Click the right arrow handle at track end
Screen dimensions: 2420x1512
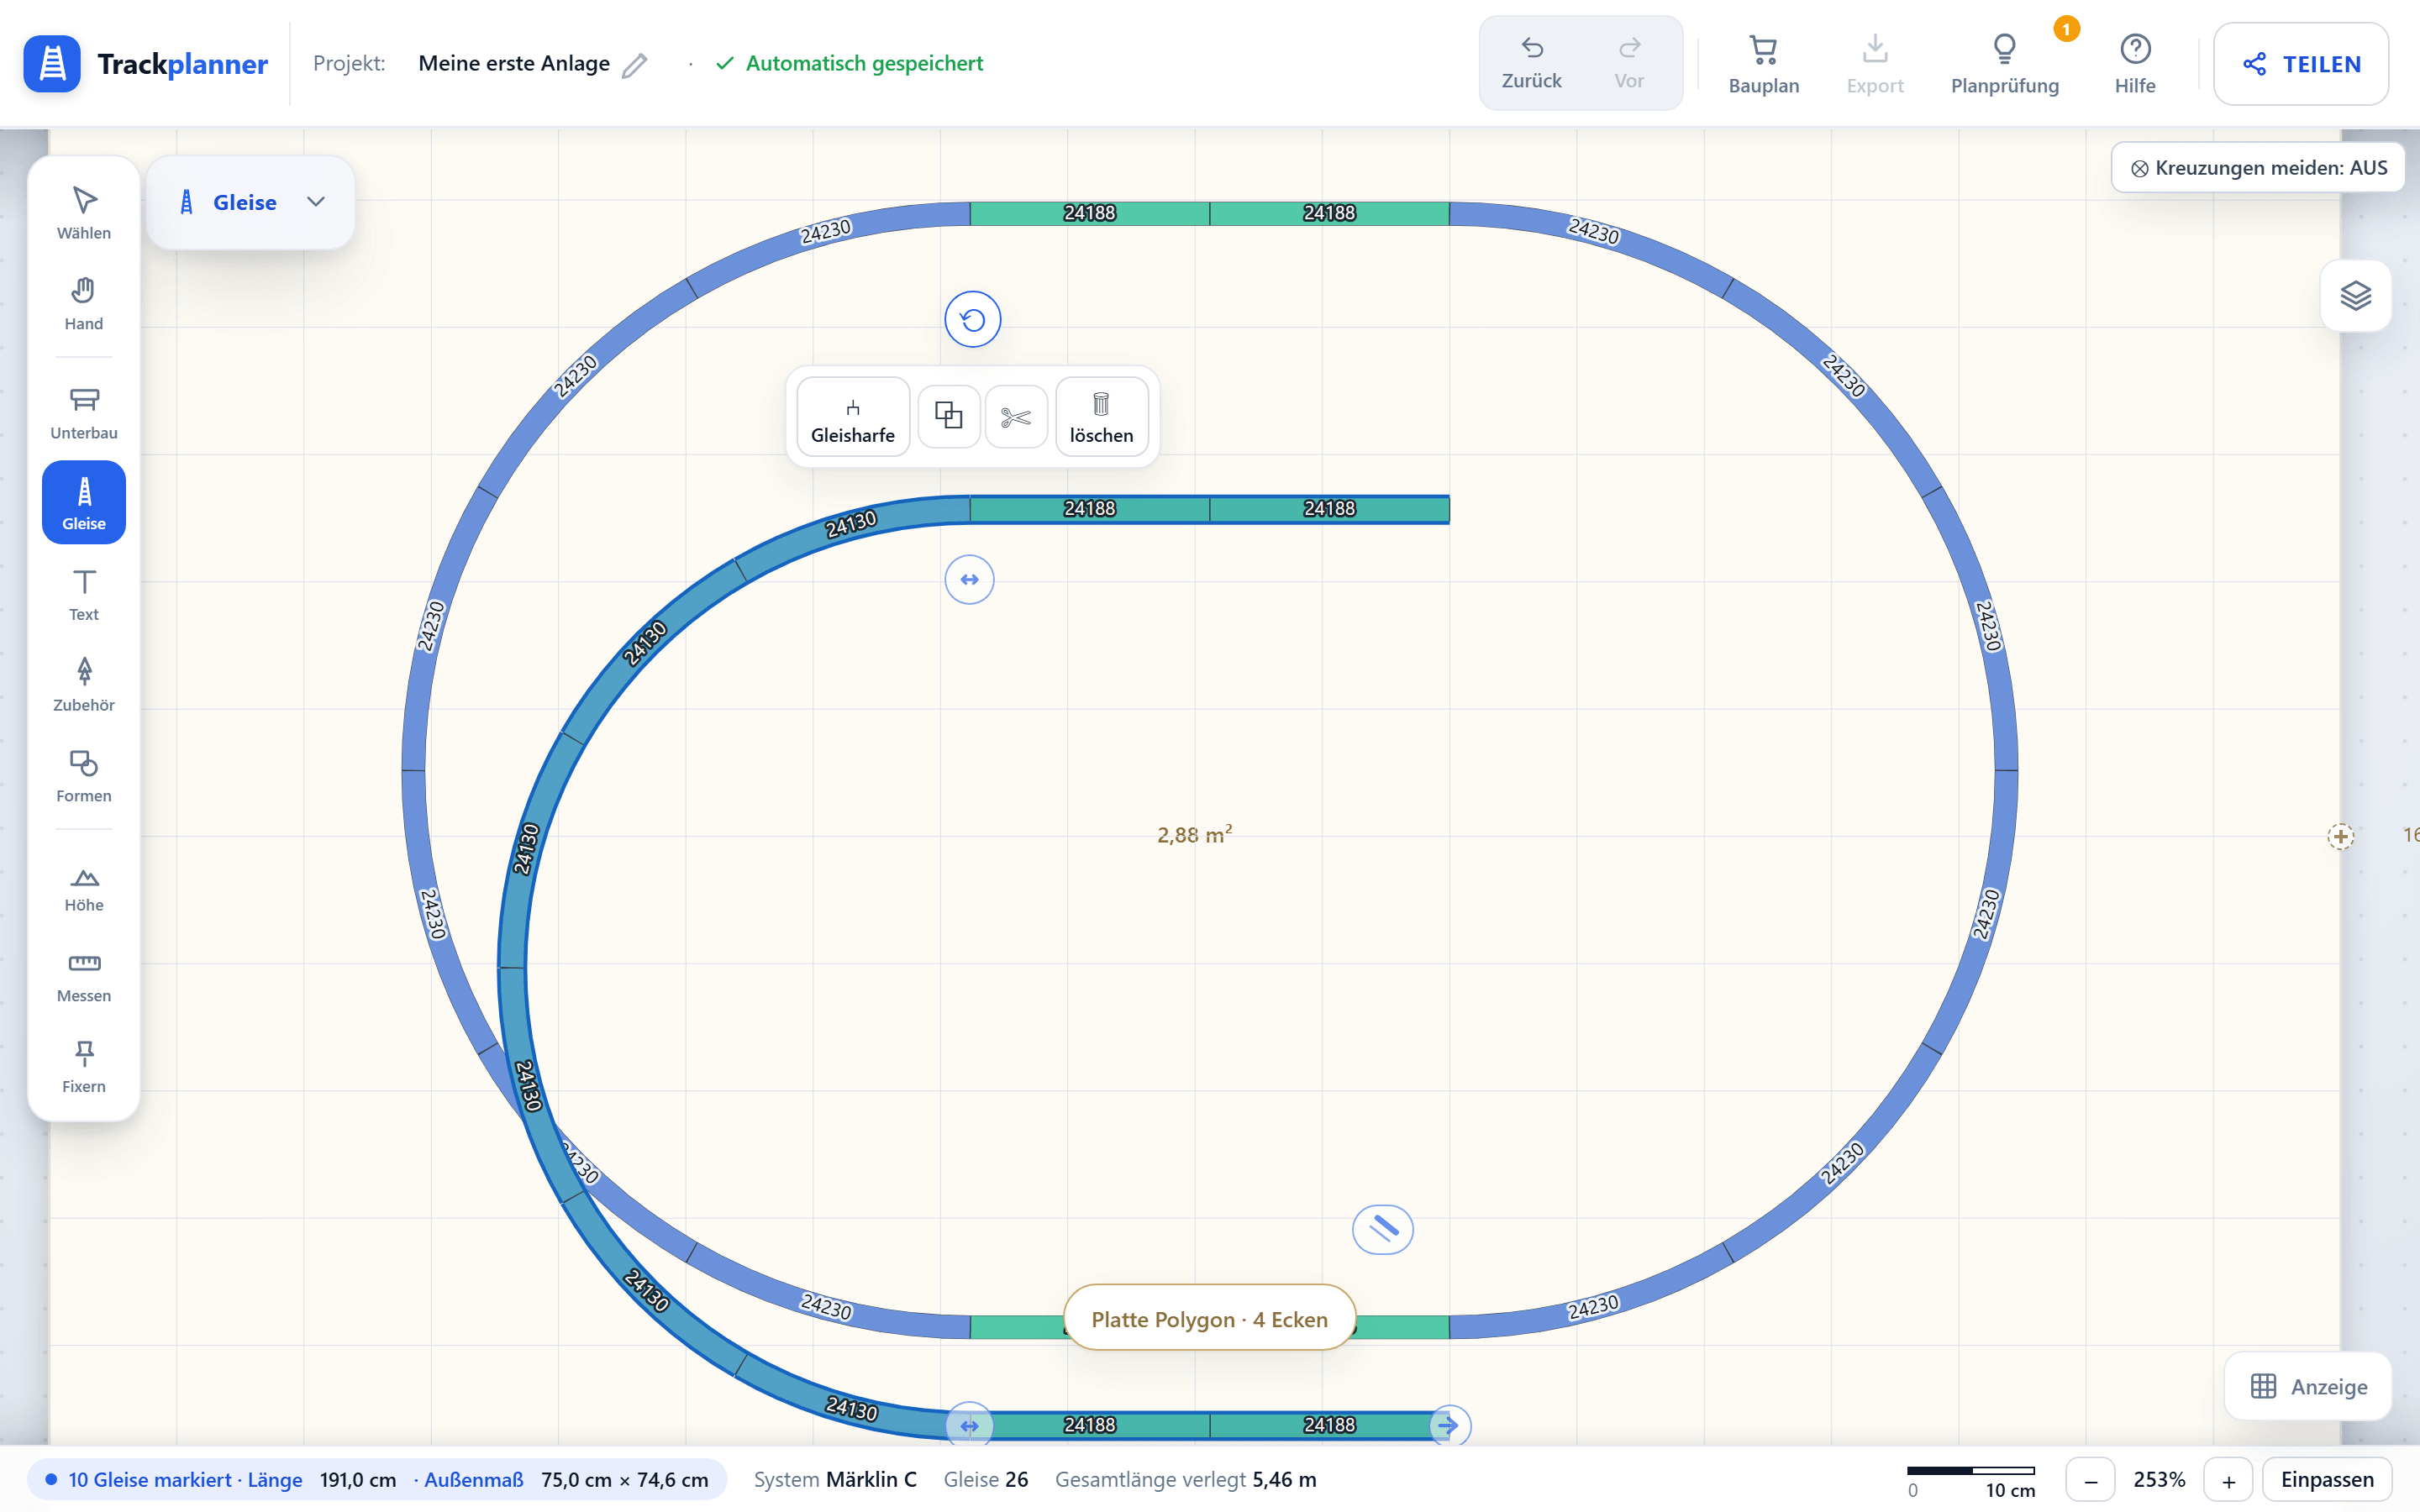[x=1448, y=1425]
